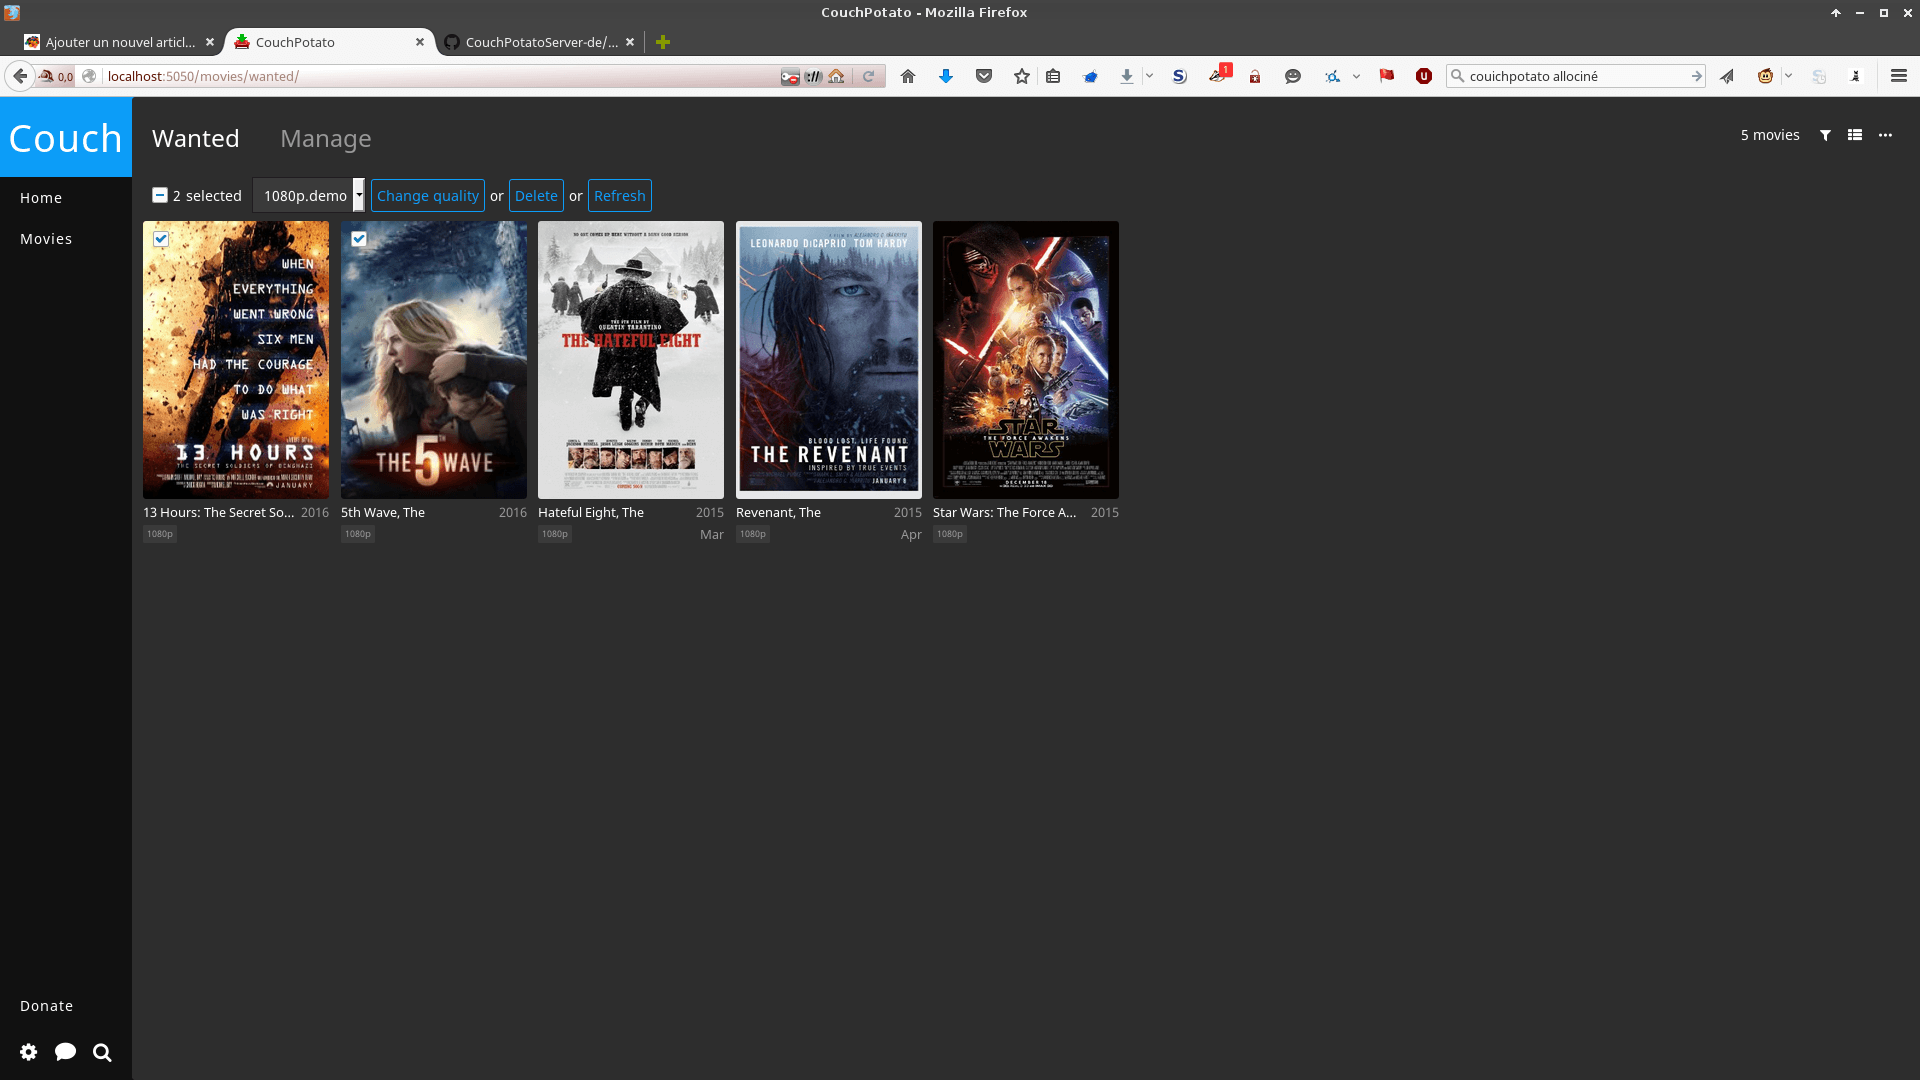The height and width of the screenshot is (1080, 1920).
Task: Click the red flag extension icon
Action: point(1387,76)
